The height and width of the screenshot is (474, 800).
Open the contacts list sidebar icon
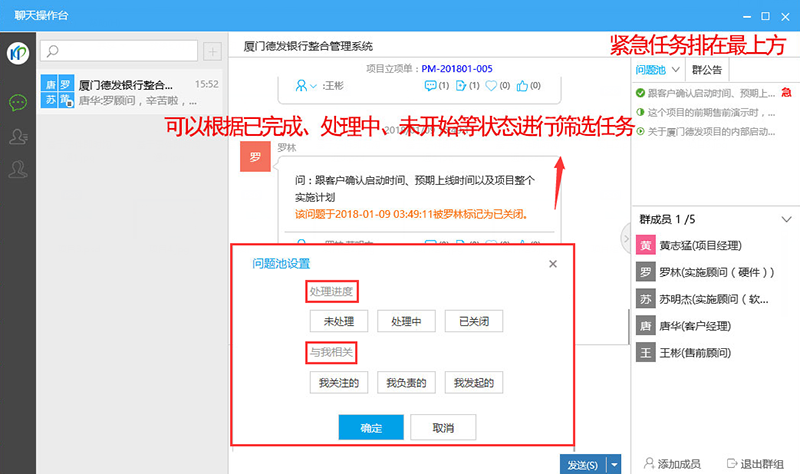18,136
